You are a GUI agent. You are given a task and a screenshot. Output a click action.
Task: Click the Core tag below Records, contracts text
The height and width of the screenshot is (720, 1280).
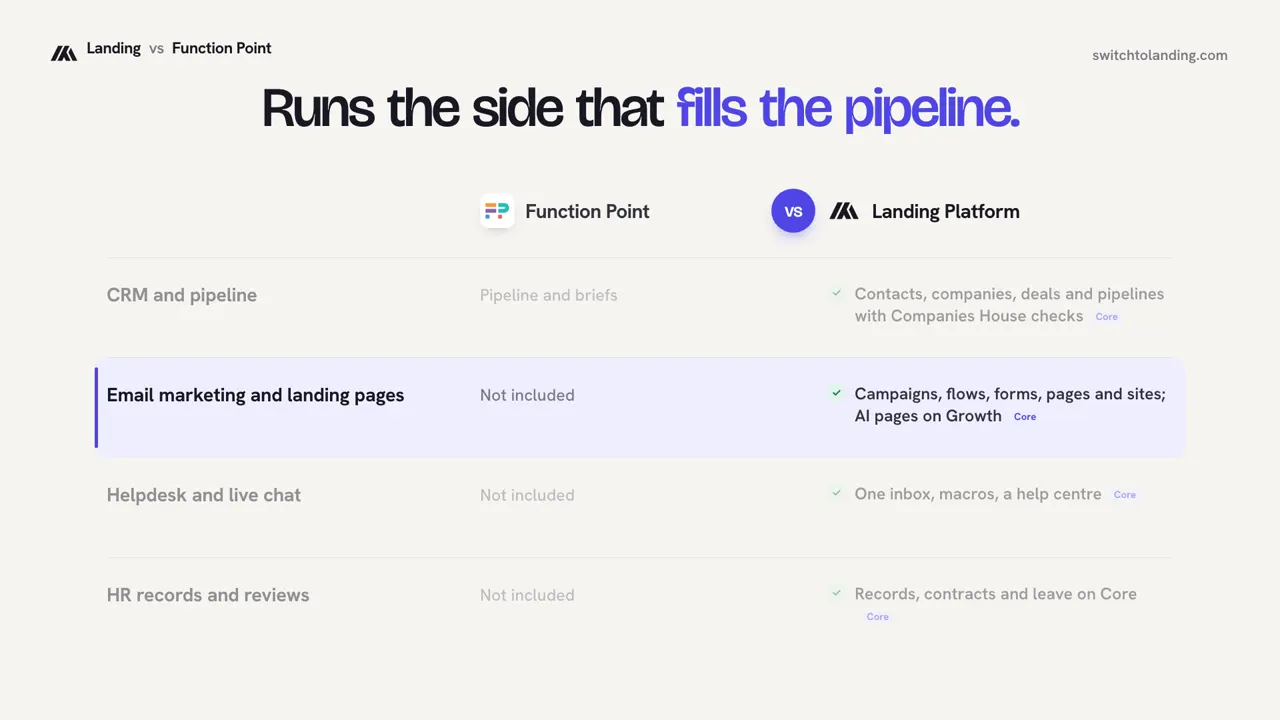[x=877, y=617]
